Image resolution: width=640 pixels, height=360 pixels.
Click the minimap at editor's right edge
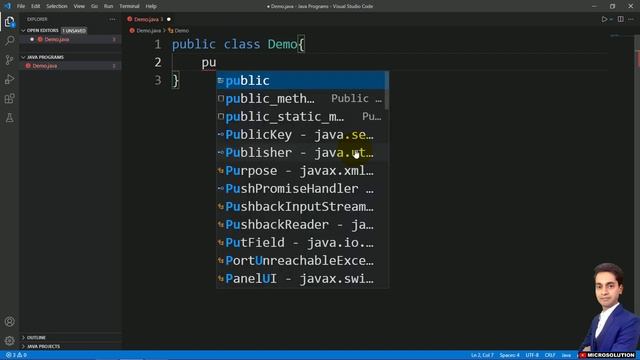point(615,37)
